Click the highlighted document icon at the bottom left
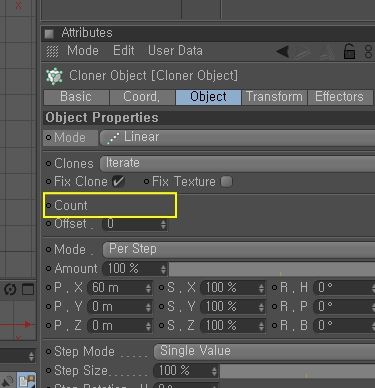 pyautogui.click(x=26, y=381)
